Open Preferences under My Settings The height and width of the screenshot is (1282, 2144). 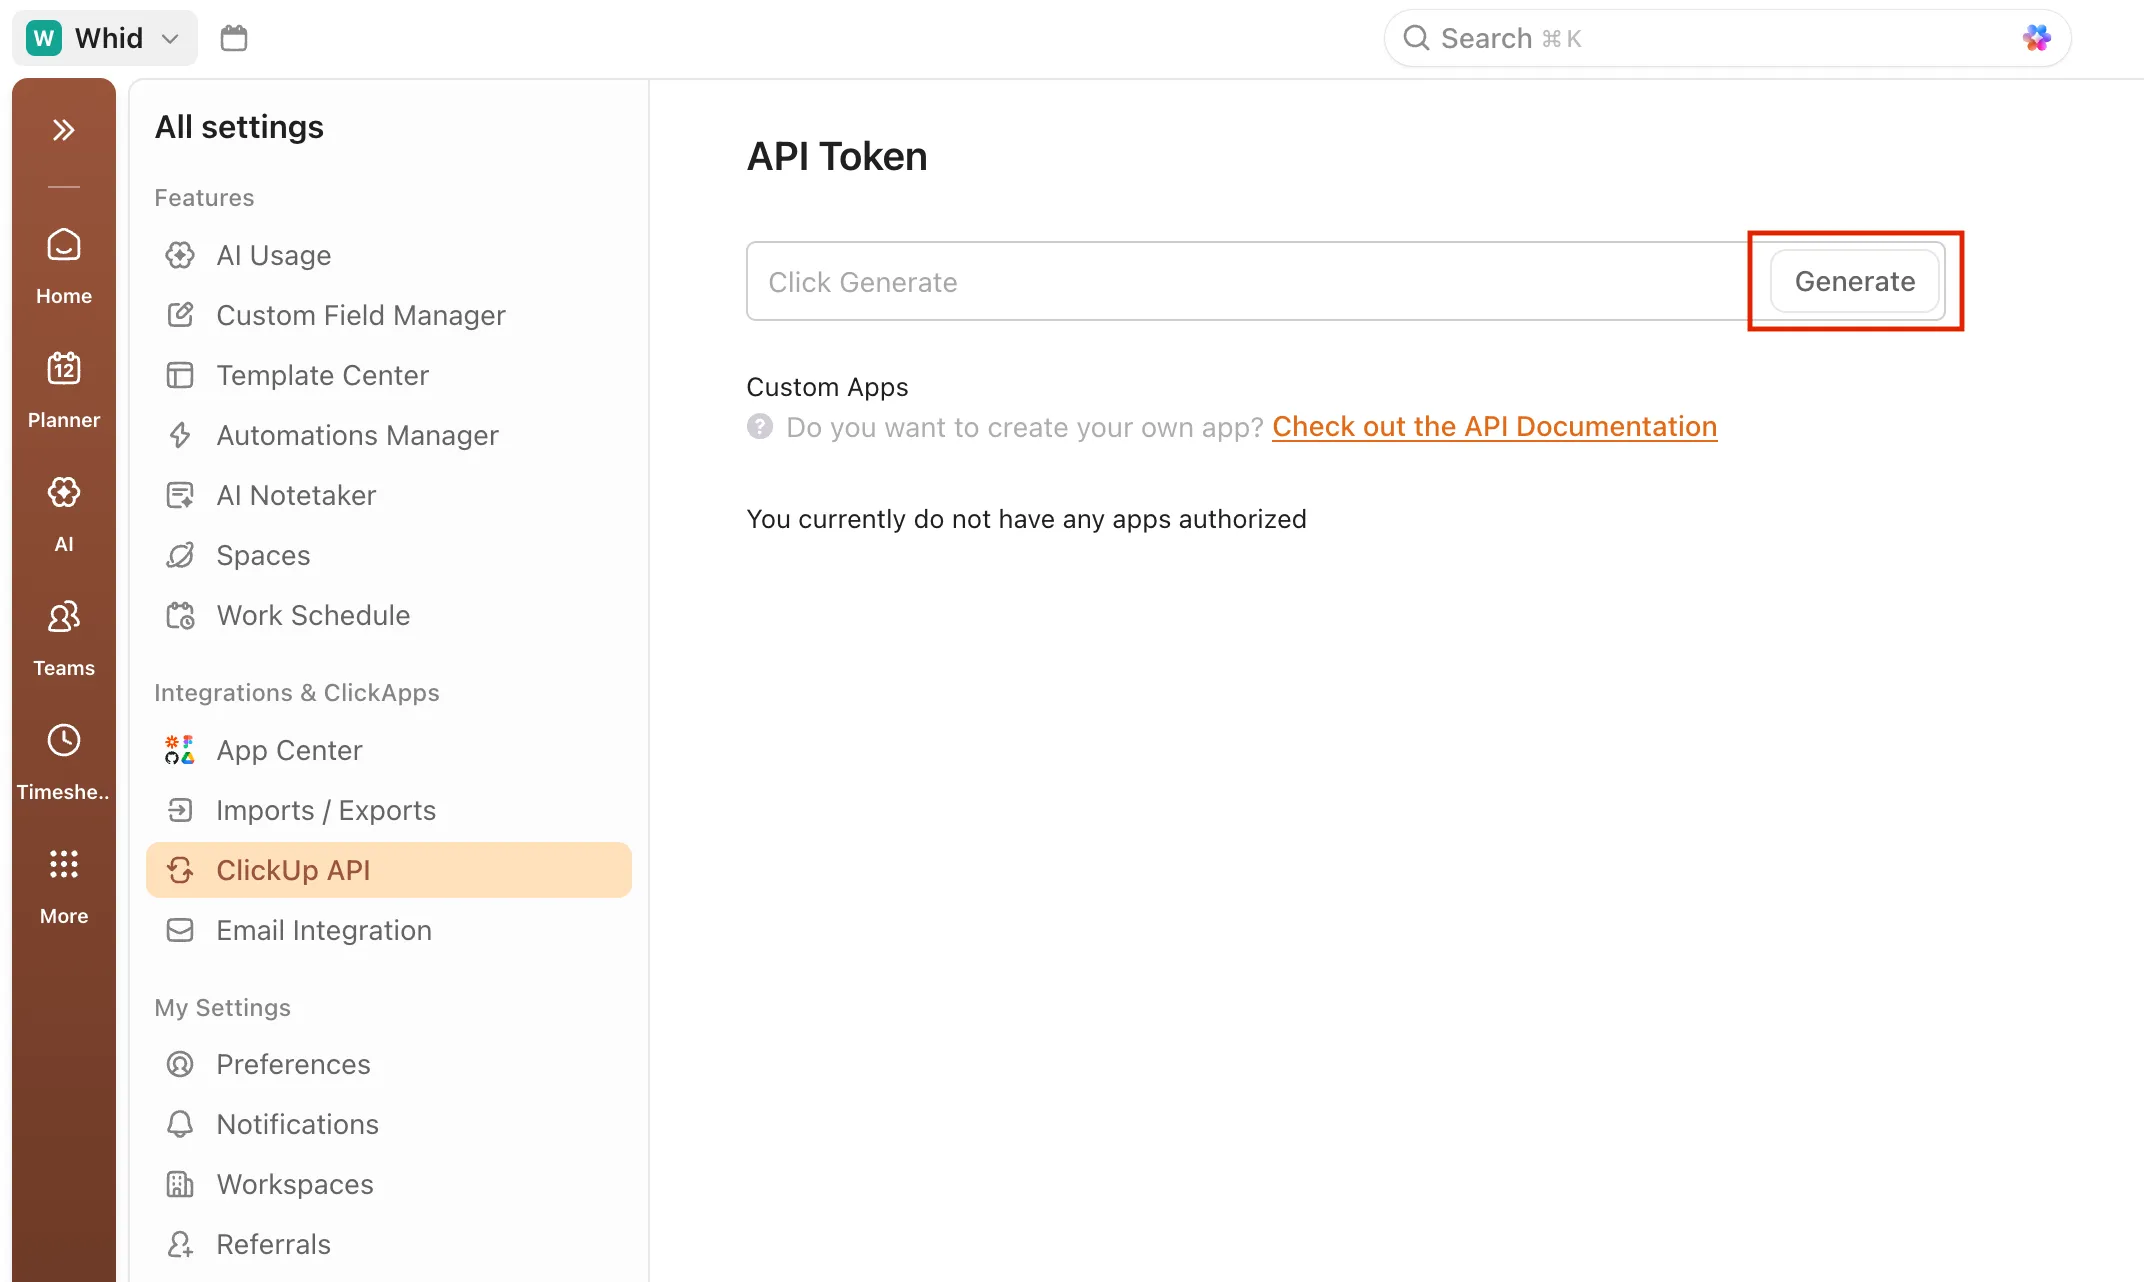389,1065
